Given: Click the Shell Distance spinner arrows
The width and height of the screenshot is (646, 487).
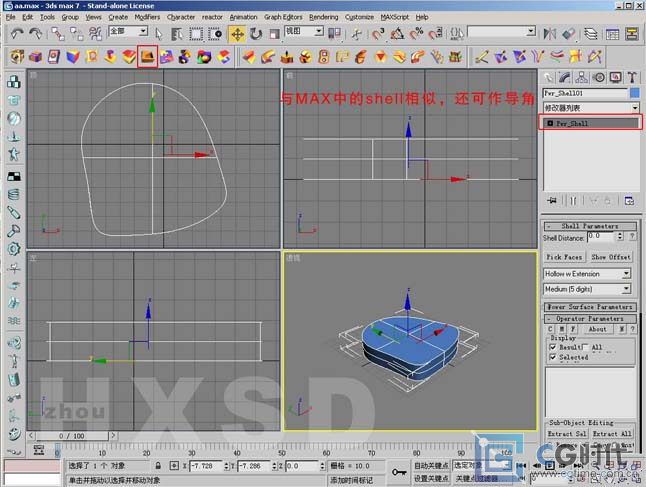Looking at the screenshot, I should click(x=620, y=236).
